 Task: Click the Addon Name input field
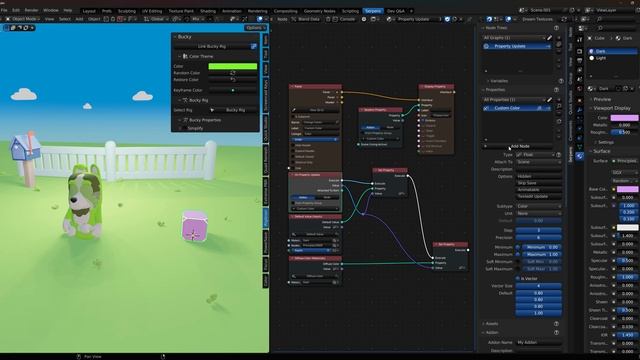[x=538, y=342]
